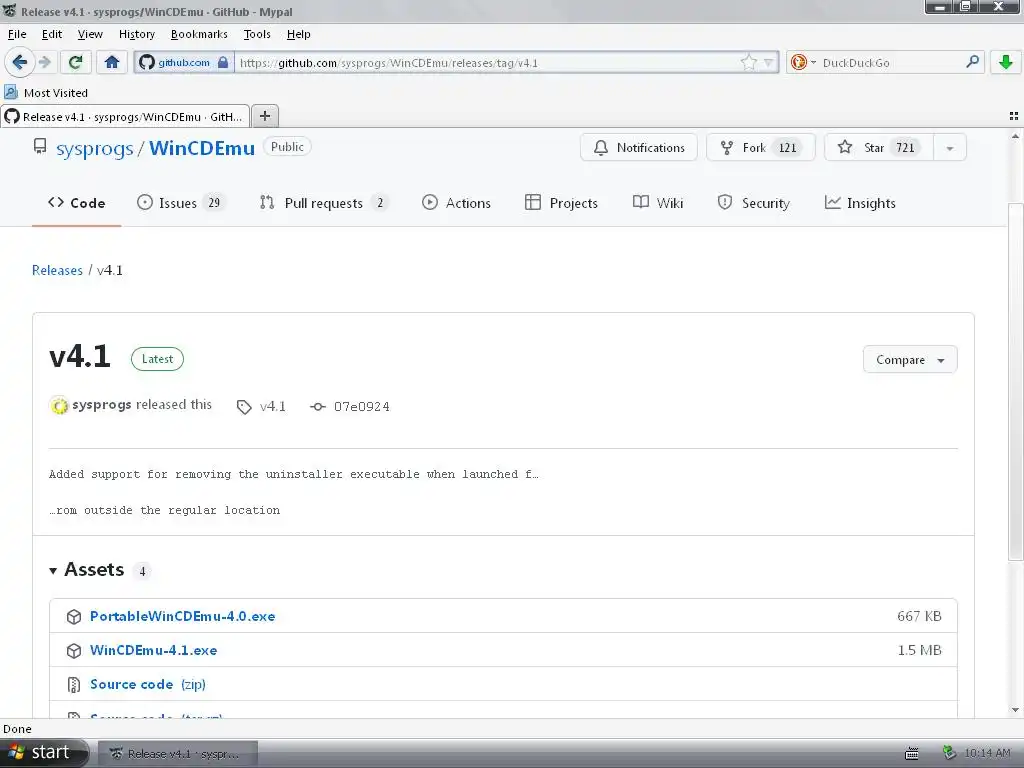
Task: Click the page vertical scrollbar thumb
Action: (x=1016, y=381)
